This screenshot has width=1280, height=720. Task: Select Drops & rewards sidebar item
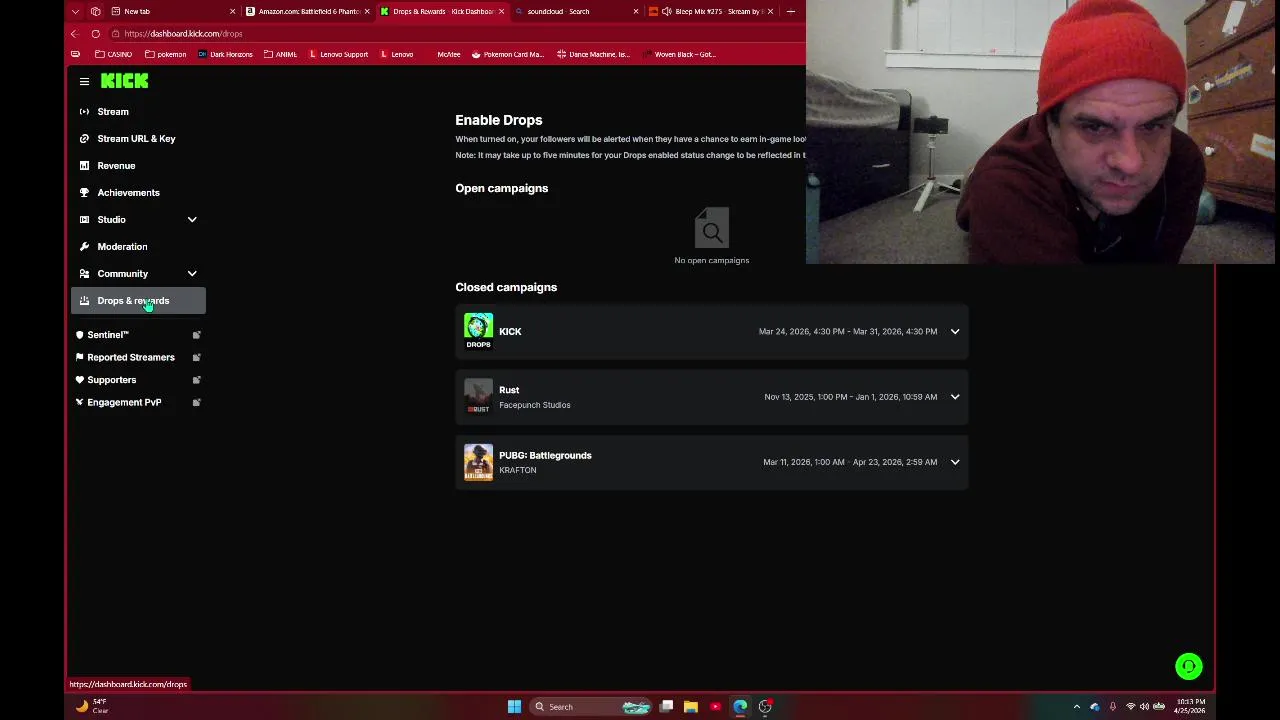click(138, 301)
